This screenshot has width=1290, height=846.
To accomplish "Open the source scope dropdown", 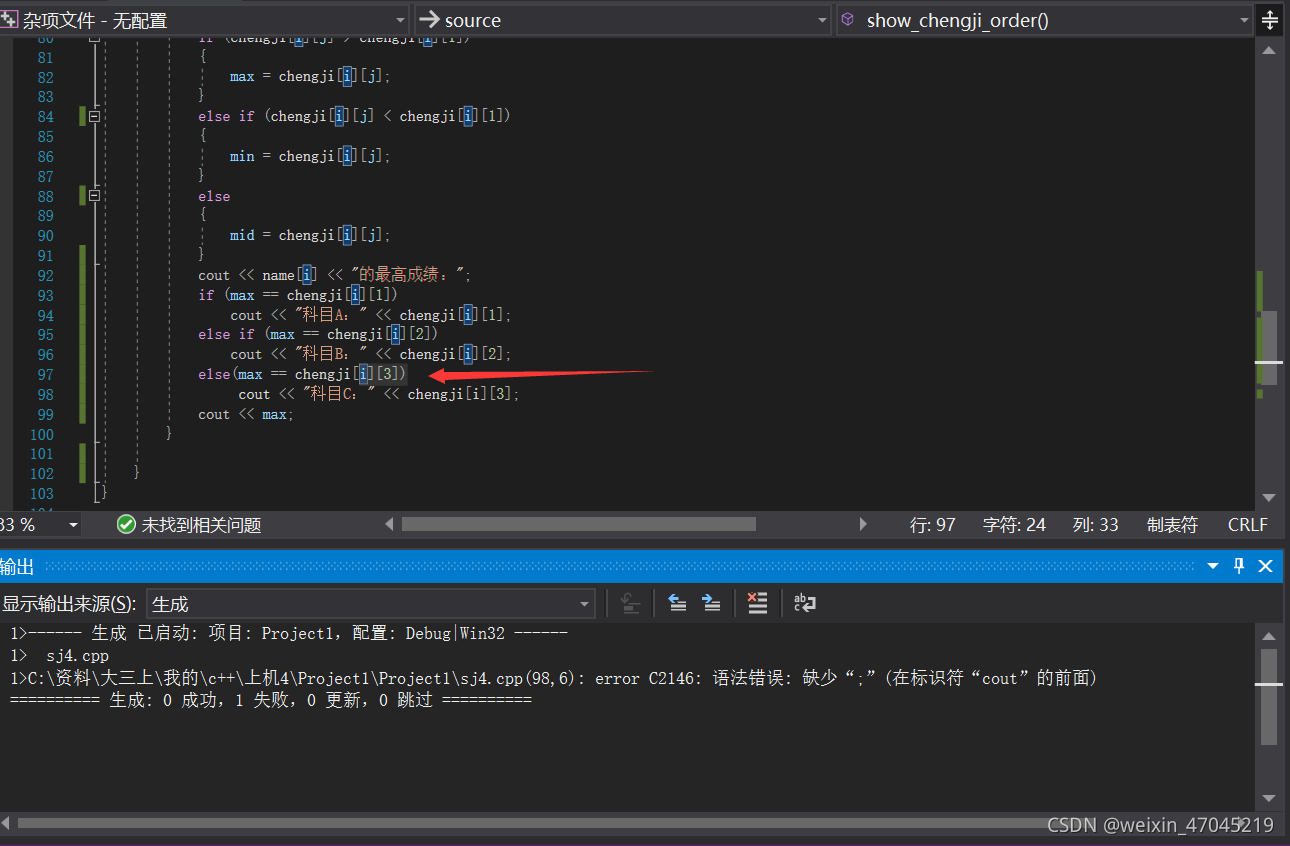I will (823, 20).
